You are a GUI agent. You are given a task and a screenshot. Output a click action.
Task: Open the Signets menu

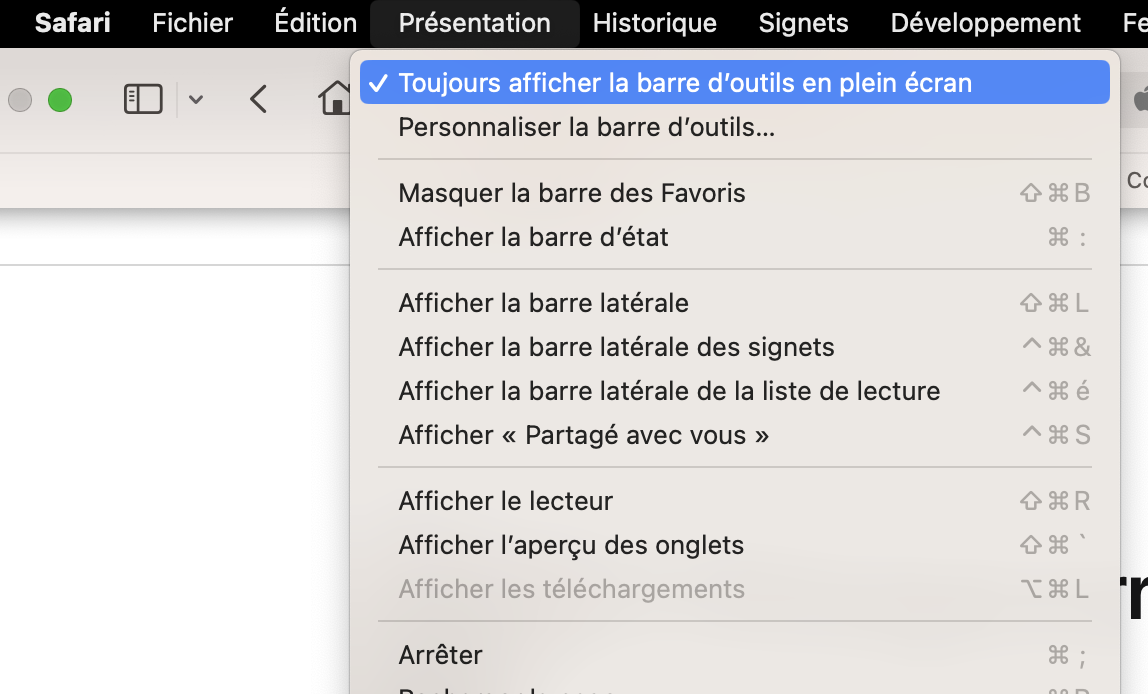803,23
